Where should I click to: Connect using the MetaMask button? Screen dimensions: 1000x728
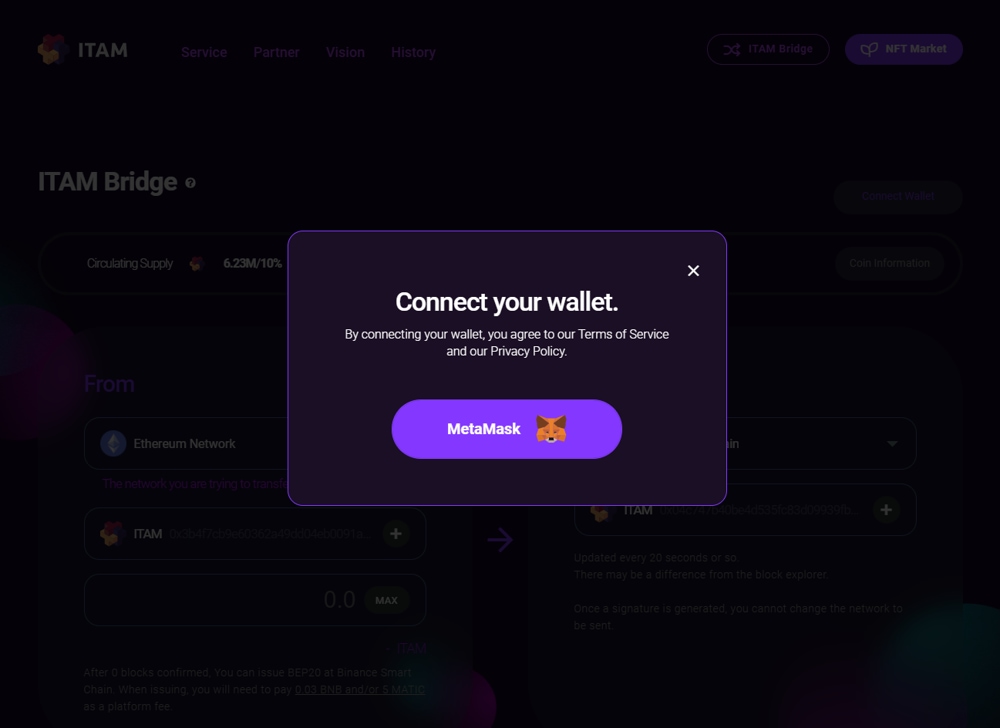(506, 429)
